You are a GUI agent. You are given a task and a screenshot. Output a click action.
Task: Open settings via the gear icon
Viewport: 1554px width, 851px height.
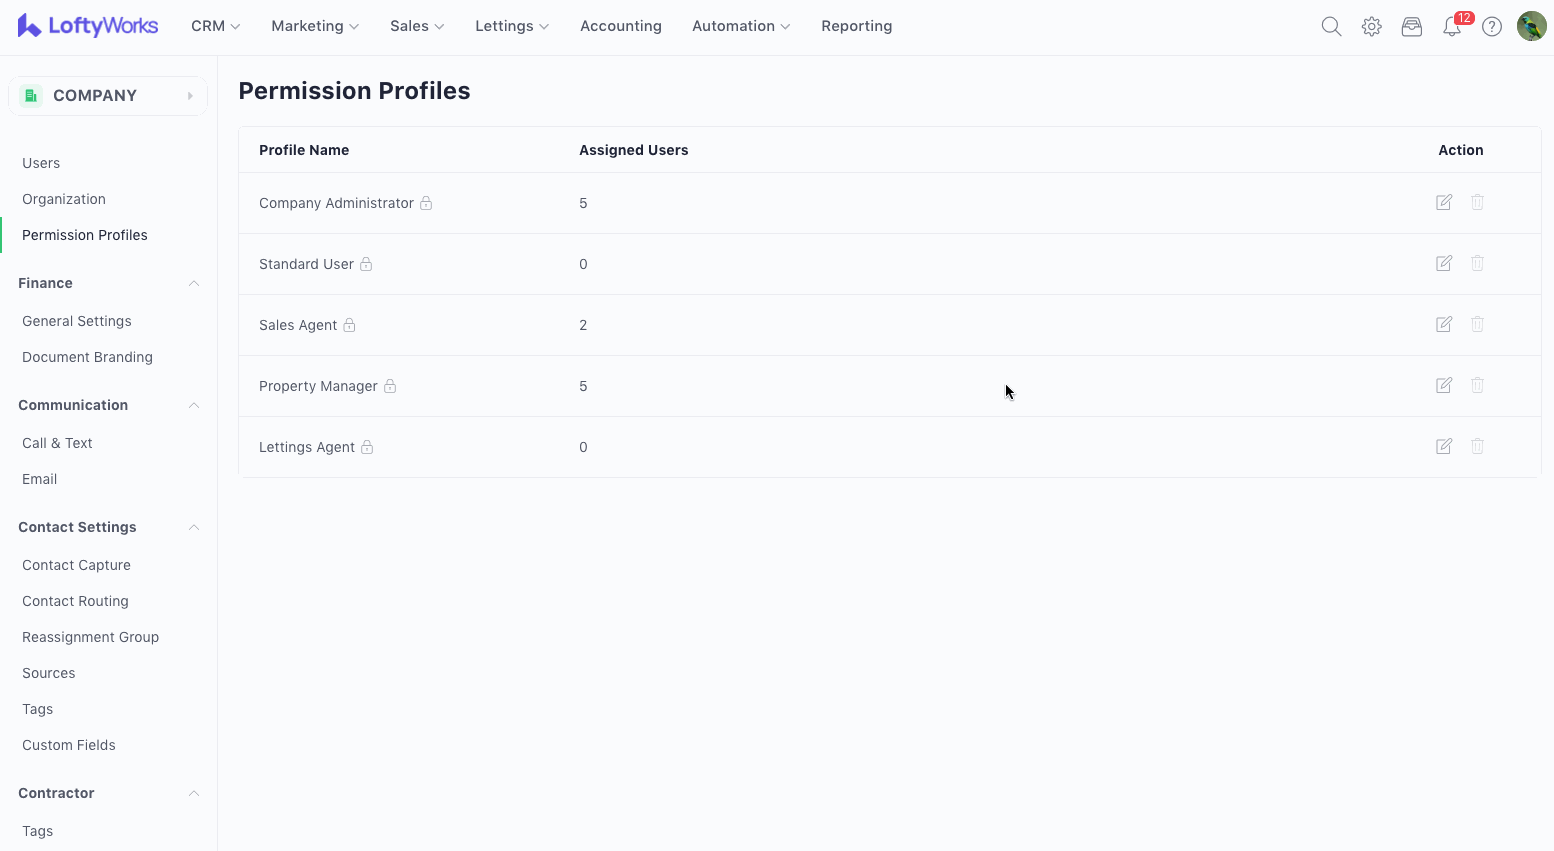coord(1371,27)
